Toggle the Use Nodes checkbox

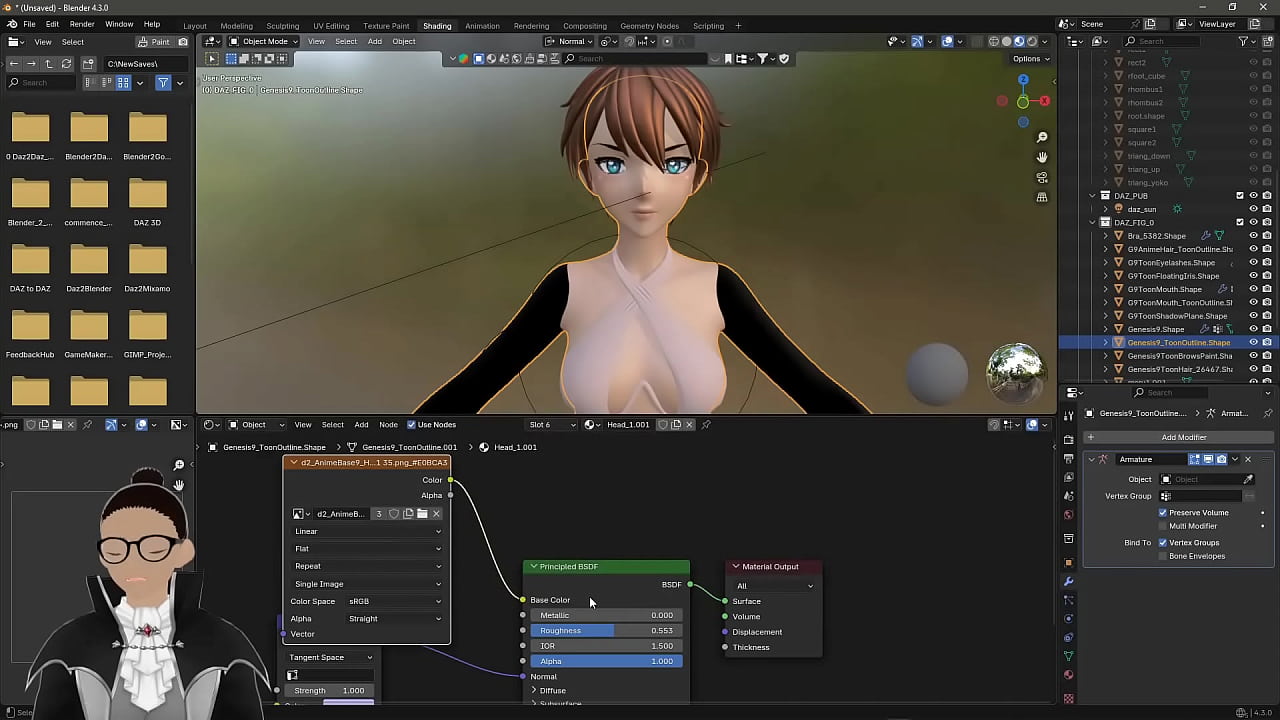(x=410, y=425)
